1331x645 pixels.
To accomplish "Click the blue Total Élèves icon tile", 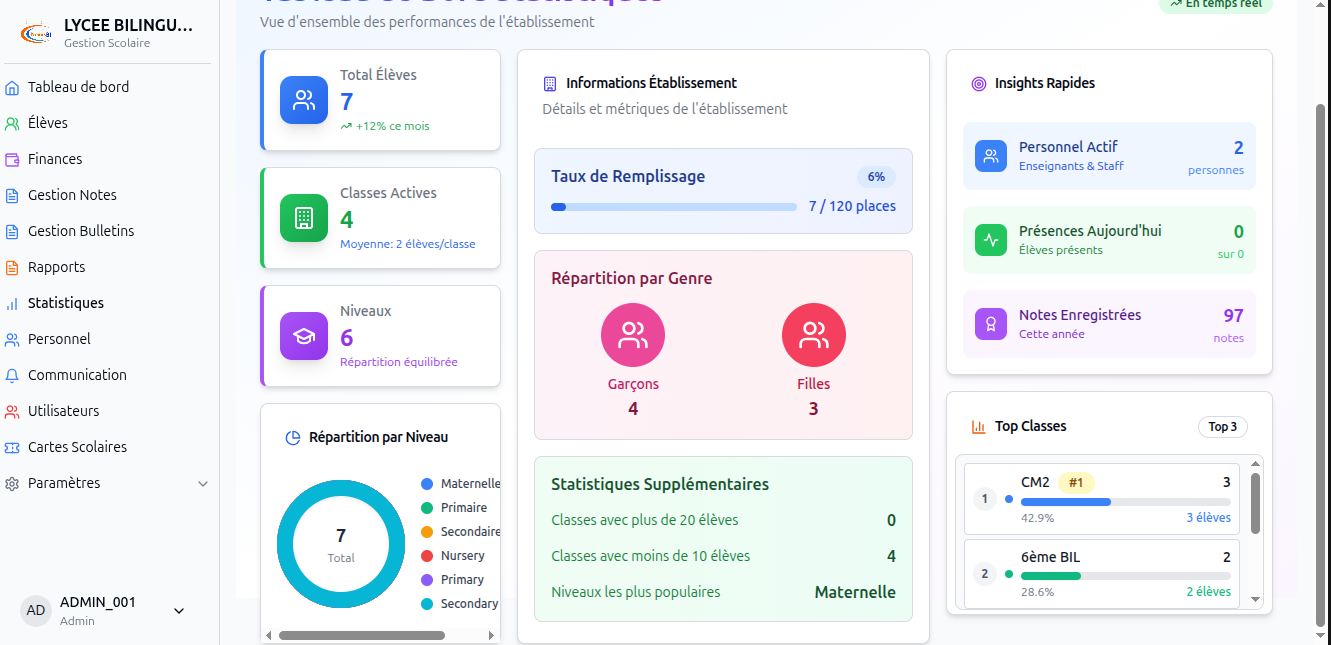I will pos(304,100).
